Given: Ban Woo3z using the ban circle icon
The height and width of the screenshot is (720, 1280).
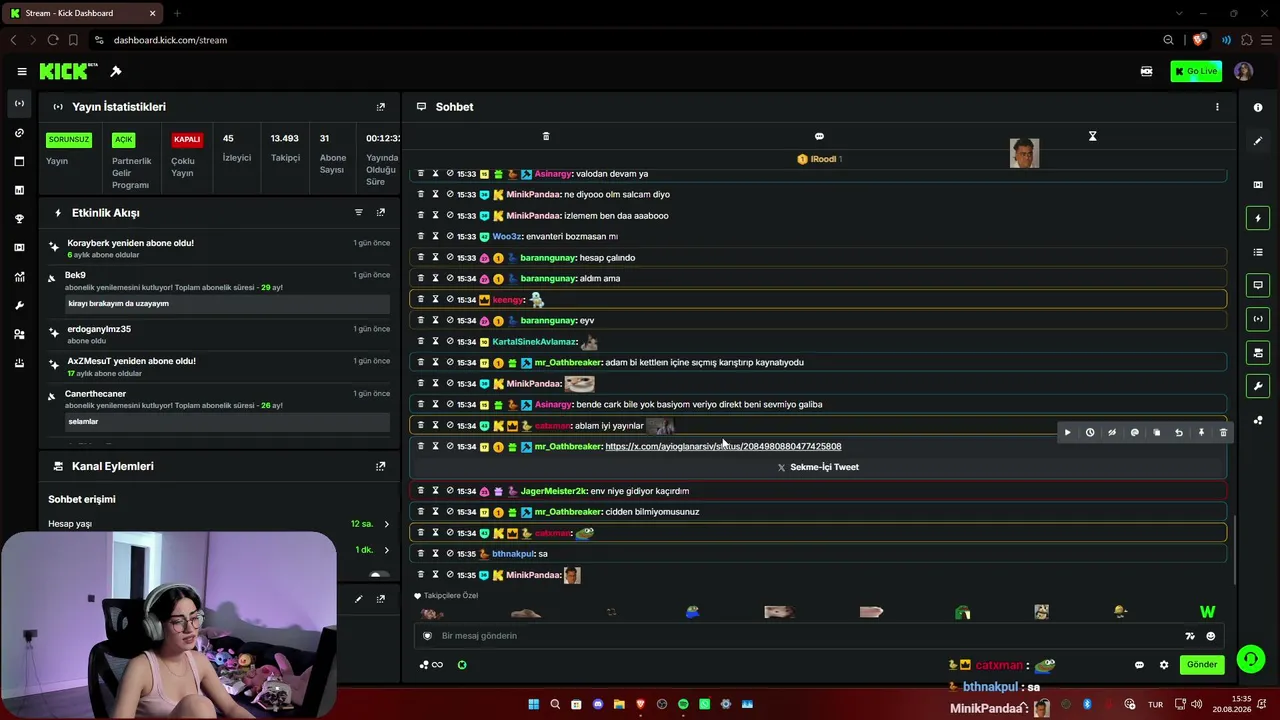Looking at the screenshot, I should pos(450,236).
